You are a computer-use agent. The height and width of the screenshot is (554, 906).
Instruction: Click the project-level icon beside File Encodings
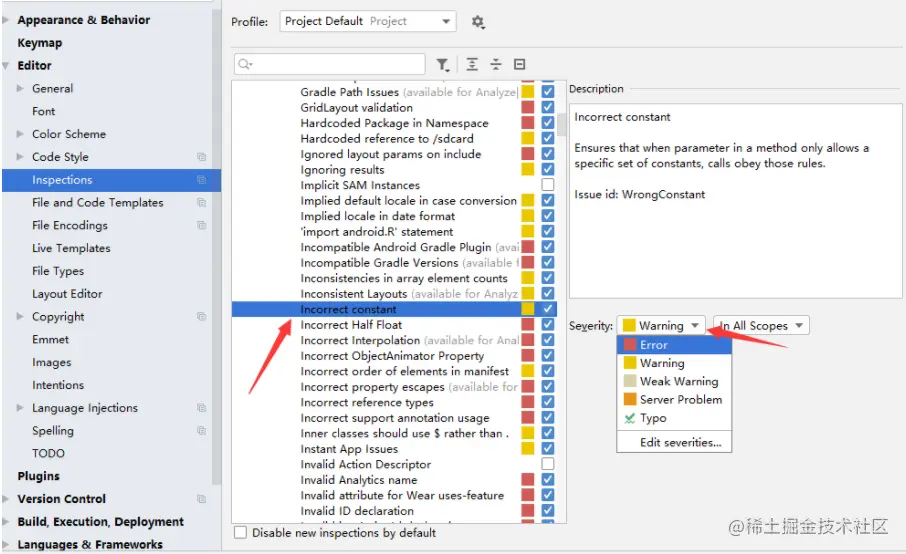[201, 225]
